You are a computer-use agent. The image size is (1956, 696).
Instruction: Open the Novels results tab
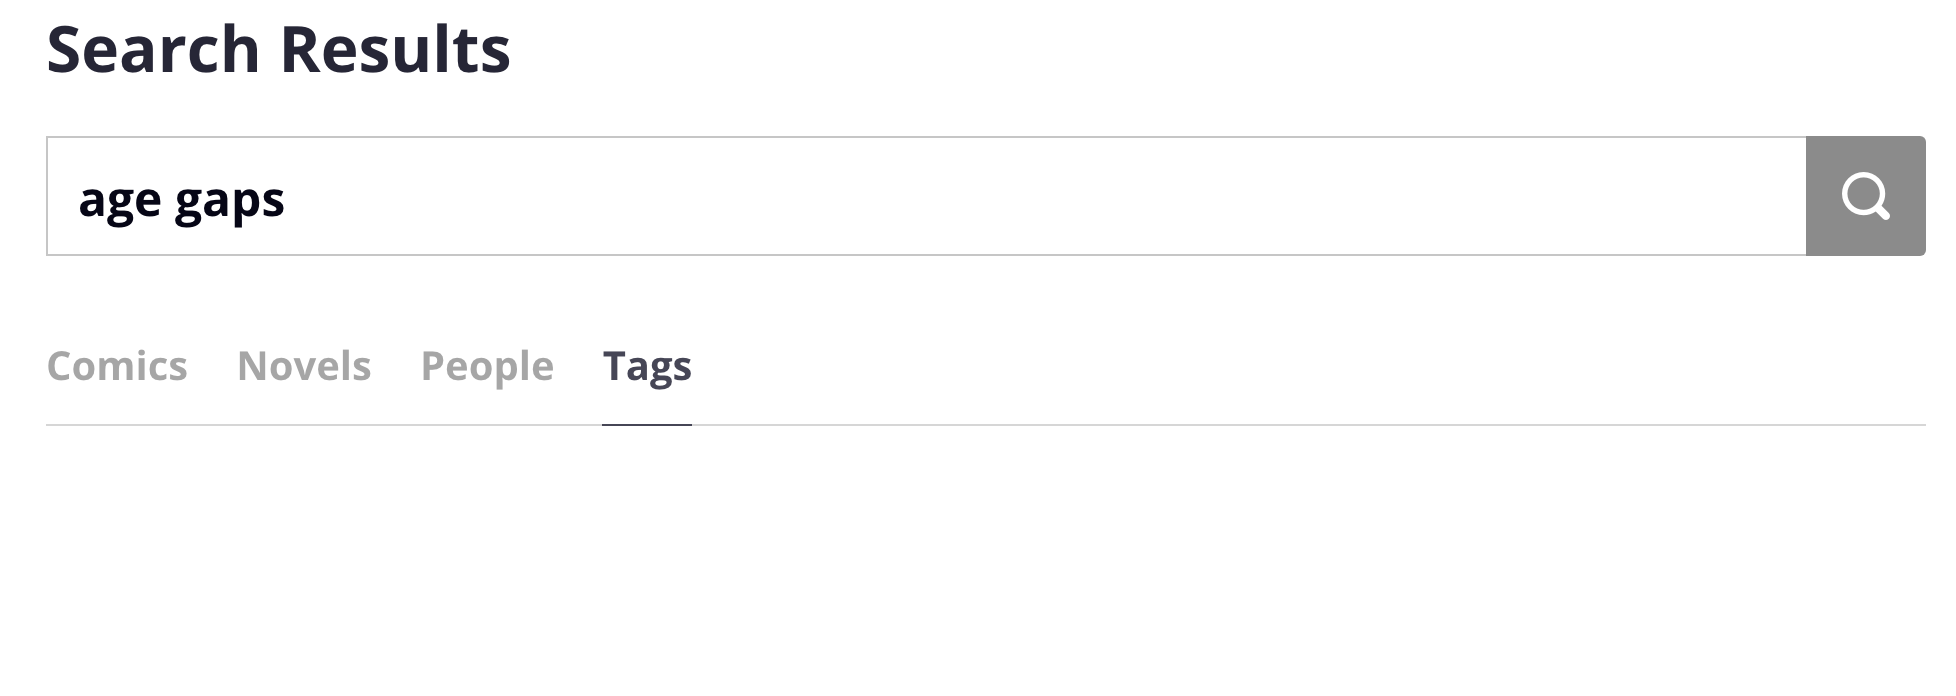click(x=304, y=366)
